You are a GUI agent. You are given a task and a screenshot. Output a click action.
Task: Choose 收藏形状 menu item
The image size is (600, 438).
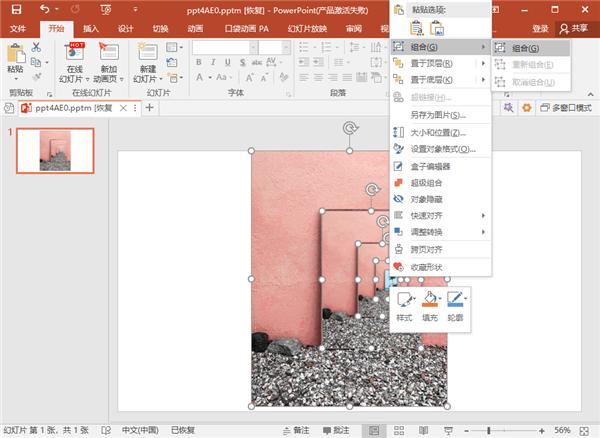440,267
